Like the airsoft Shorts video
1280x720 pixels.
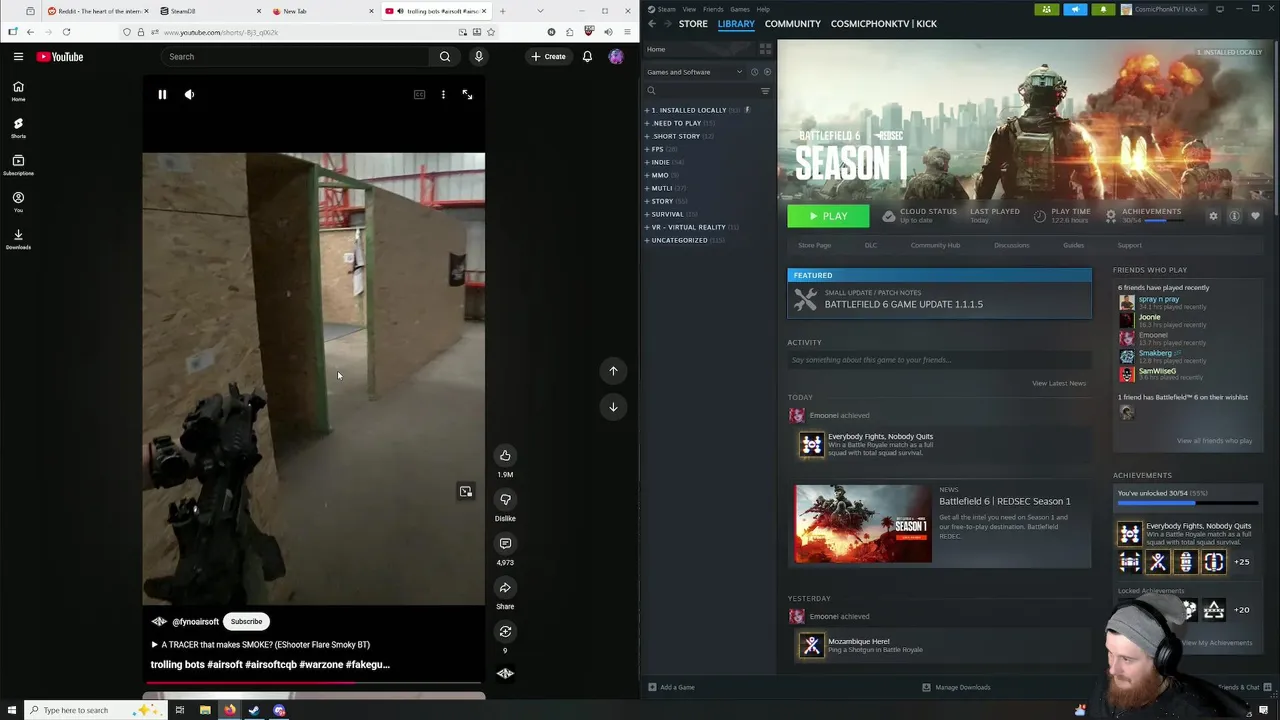pyautogui.click(x=505, y=456)
